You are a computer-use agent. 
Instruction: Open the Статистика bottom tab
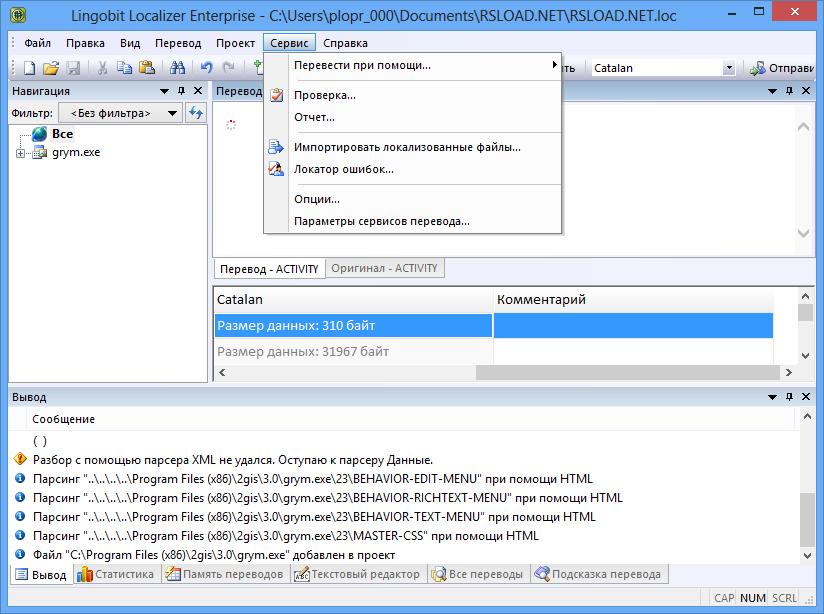pos(115,574)
